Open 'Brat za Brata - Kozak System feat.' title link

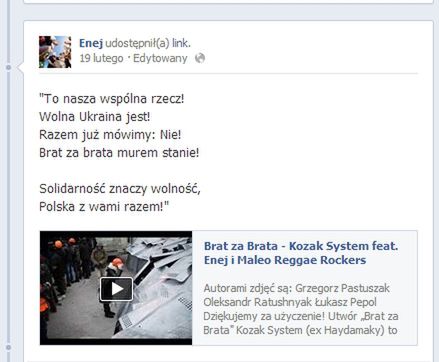pos(301,253)
